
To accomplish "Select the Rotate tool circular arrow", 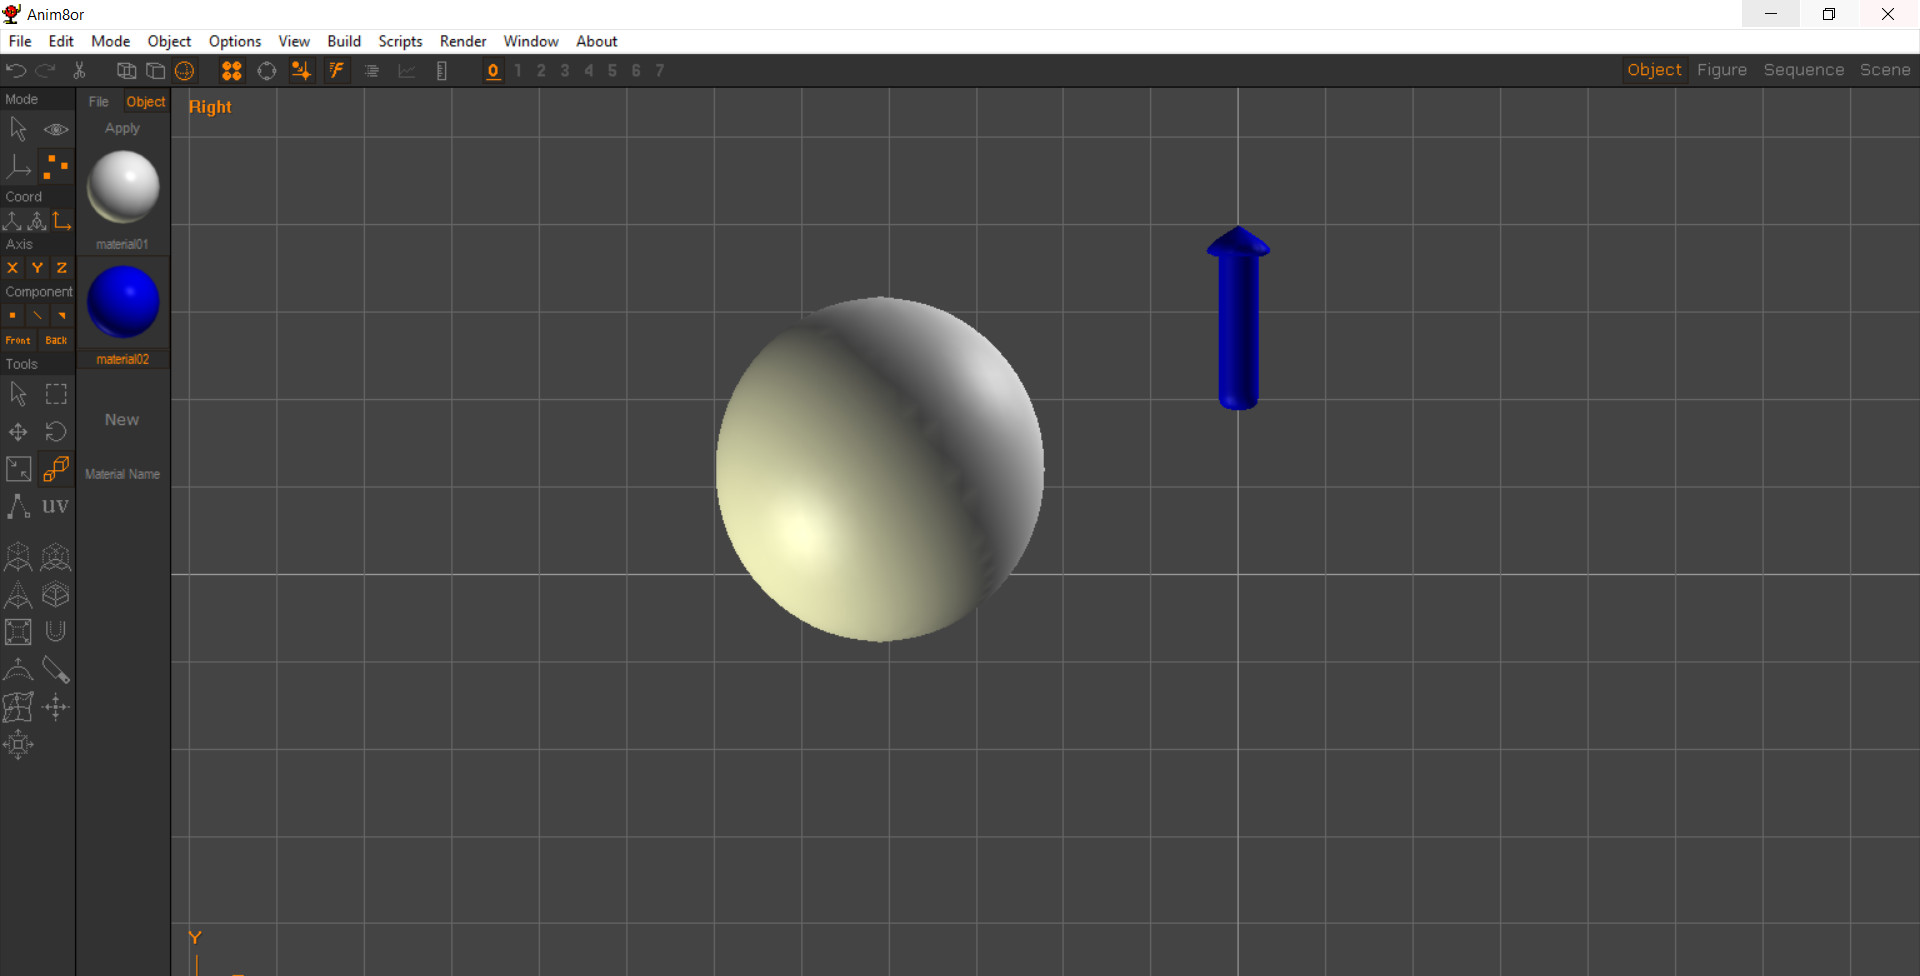I will click(x=56, y=432).
